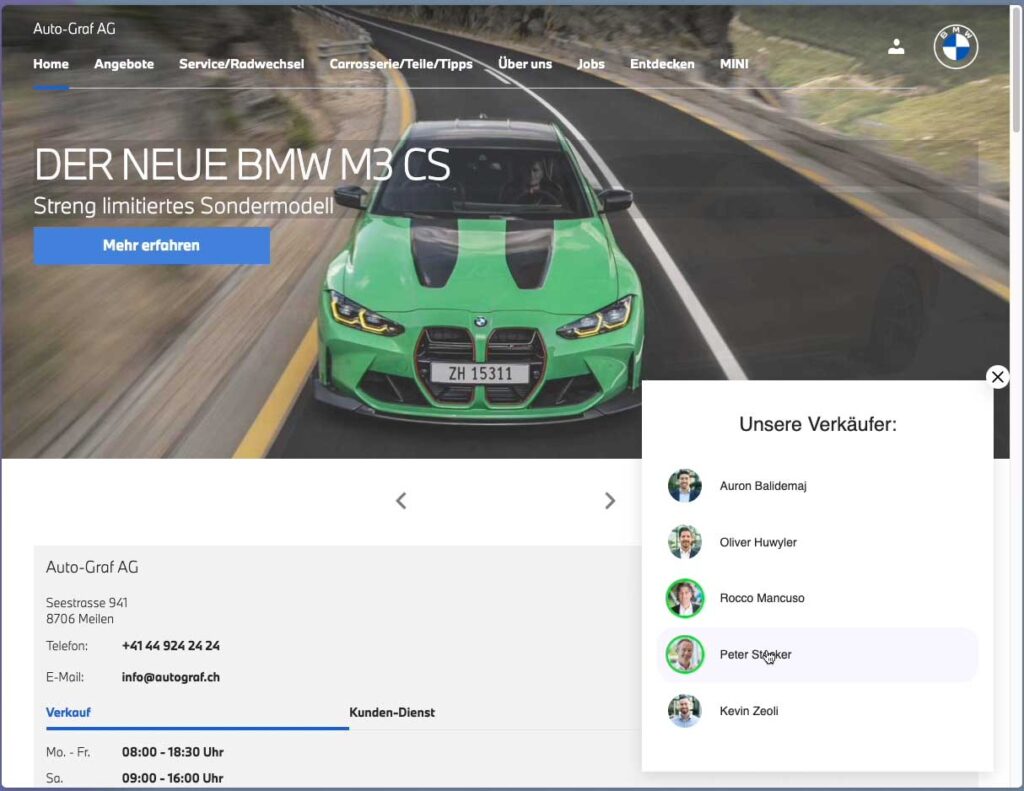Open the Jobs menu item

591,64
